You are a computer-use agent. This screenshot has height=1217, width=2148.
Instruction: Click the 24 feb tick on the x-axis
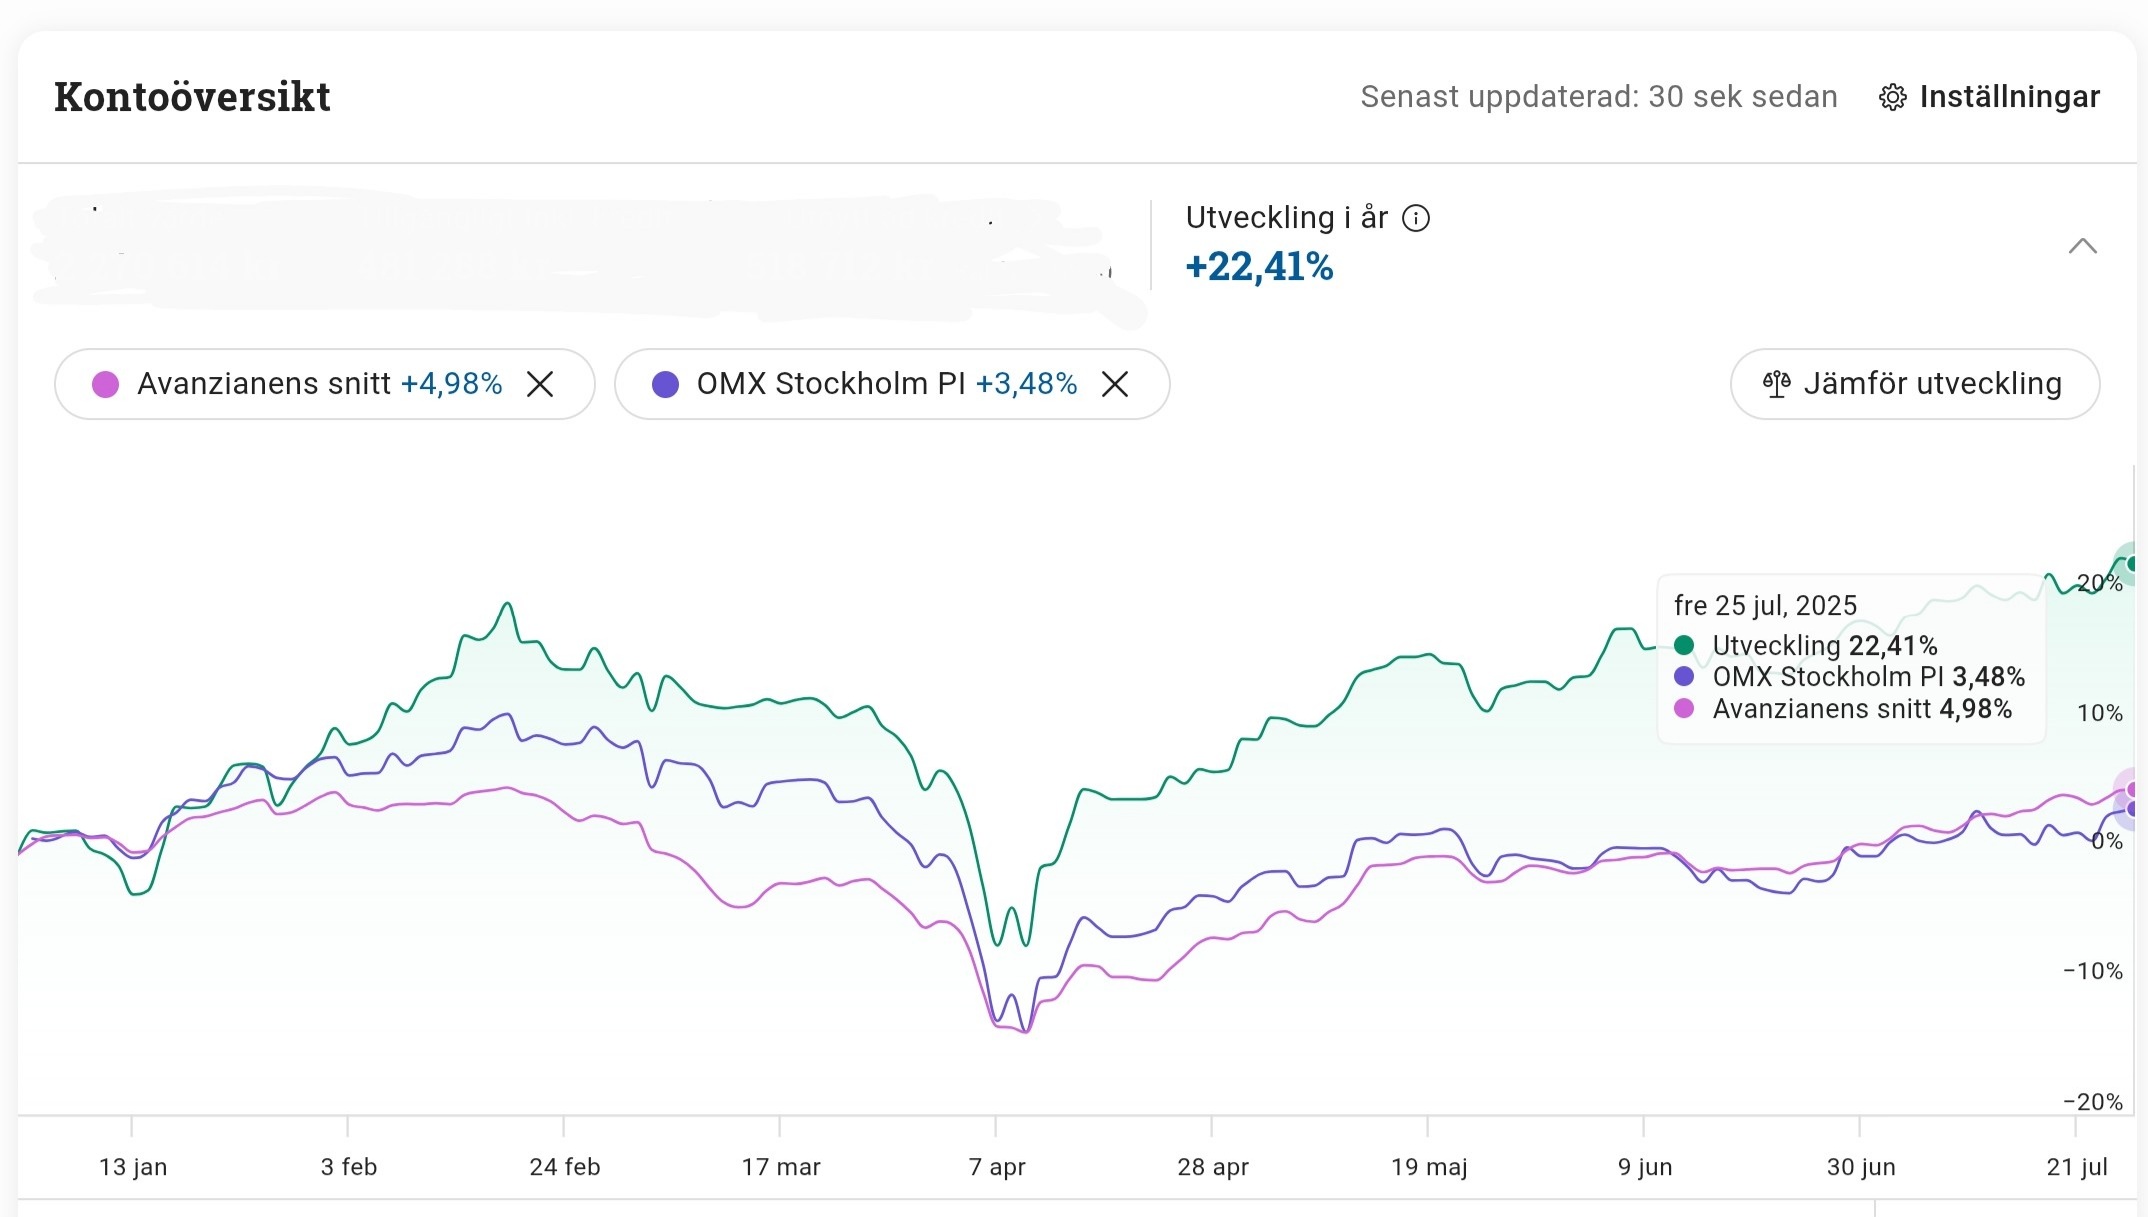[x=564, y=1166]
